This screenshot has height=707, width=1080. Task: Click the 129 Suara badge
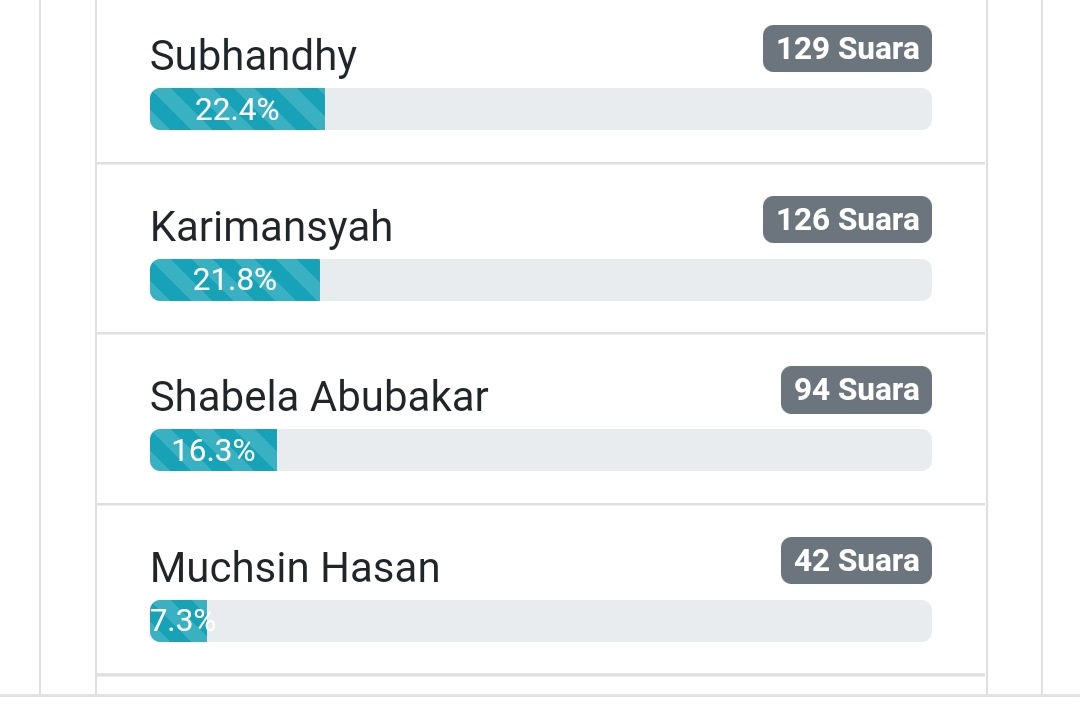847,49
